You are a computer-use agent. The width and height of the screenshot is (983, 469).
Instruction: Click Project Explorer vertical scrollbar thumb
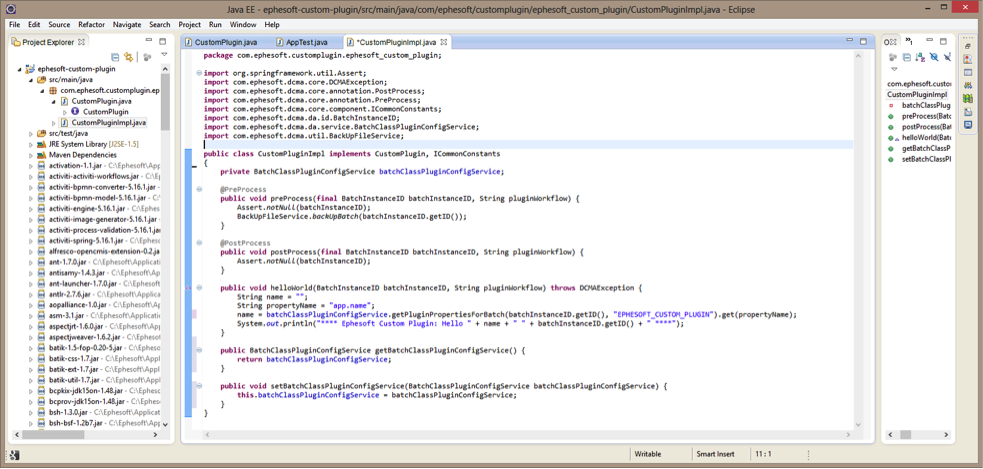pos(166,100)
